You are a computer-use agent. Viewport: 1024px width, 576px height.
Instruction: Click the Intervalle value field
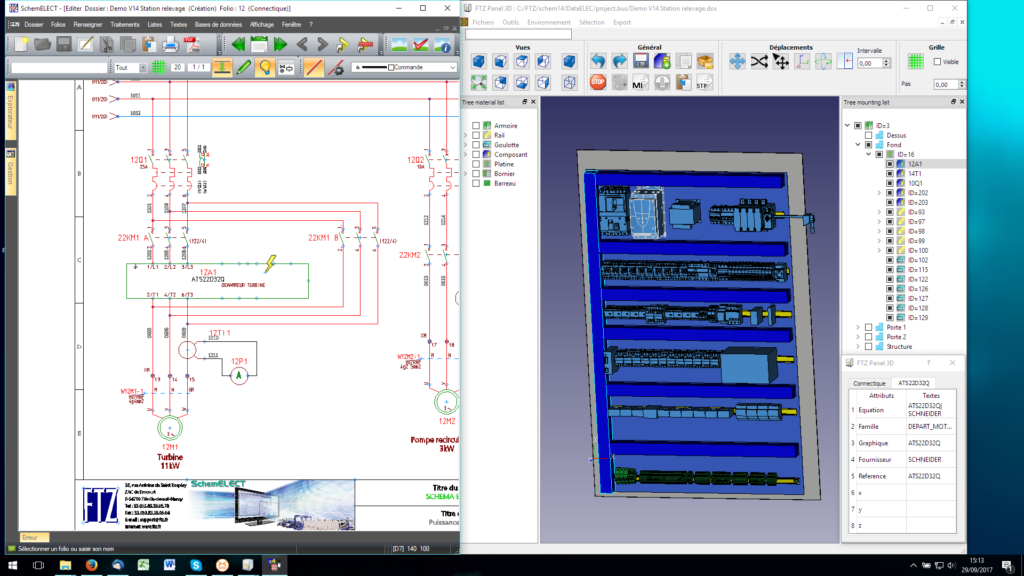click(x=870, y=63)
